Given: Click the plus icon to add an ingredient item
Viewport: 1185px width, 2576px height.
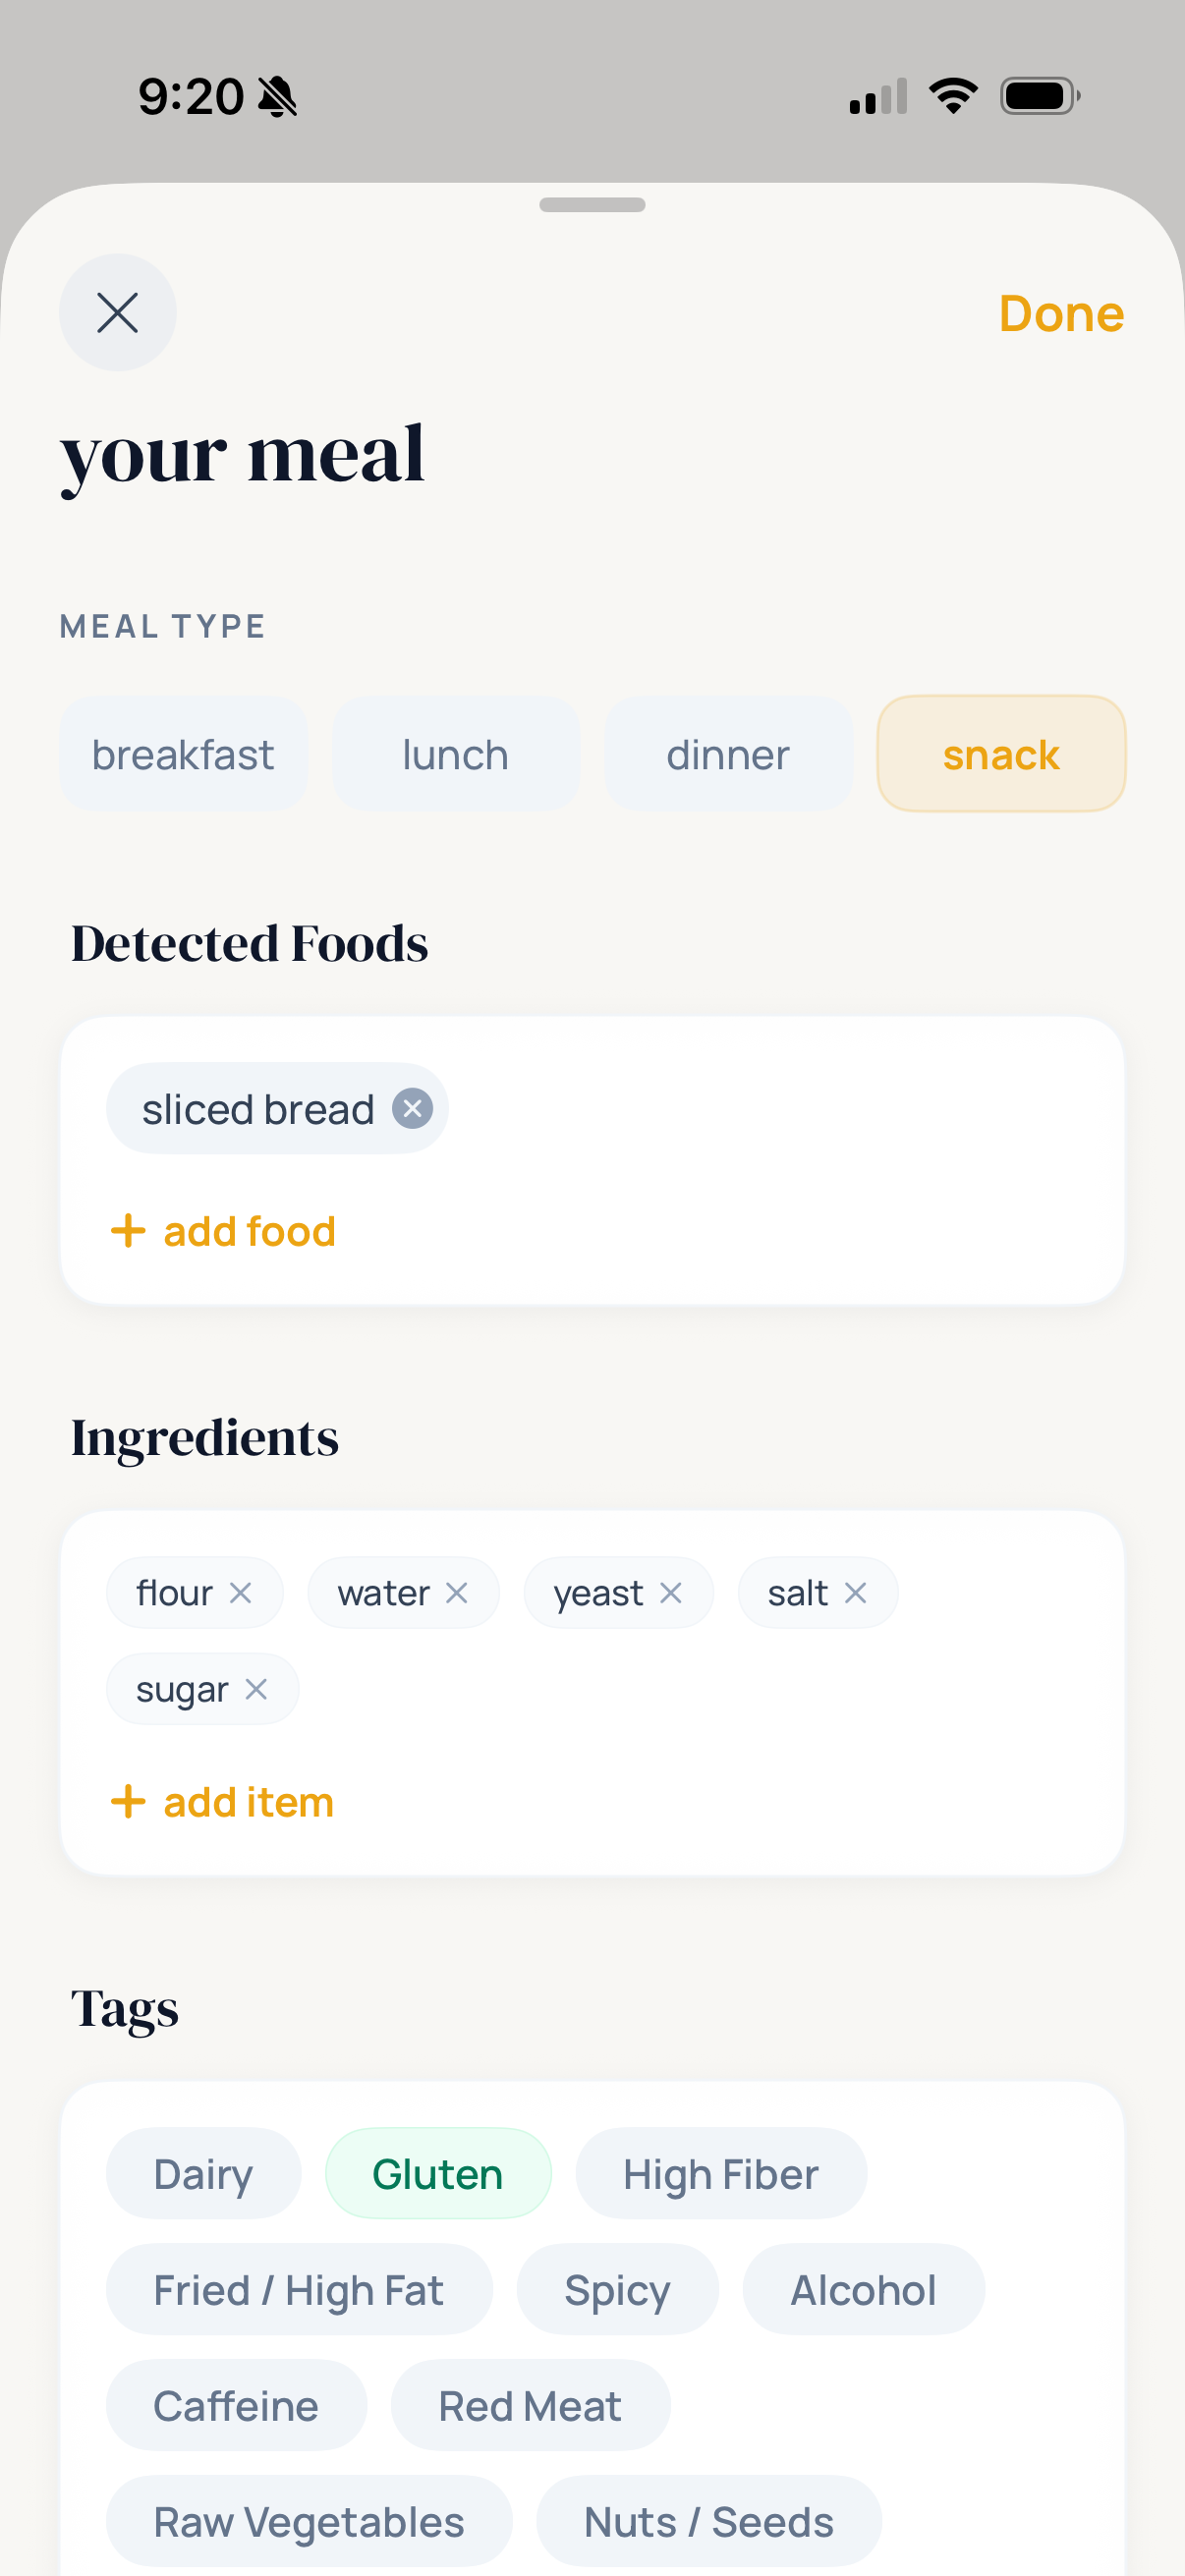Looking at the screenshot, I should (x=128, y=1801).
